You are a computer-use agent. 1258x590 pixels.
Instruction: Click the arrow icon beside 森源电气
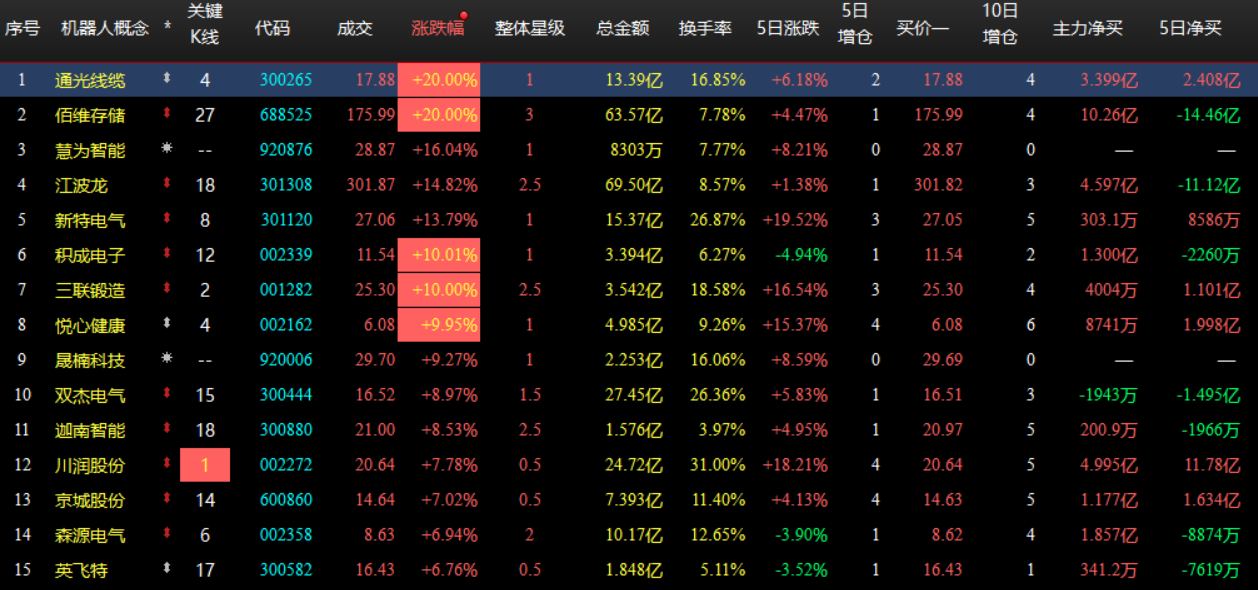167,535
